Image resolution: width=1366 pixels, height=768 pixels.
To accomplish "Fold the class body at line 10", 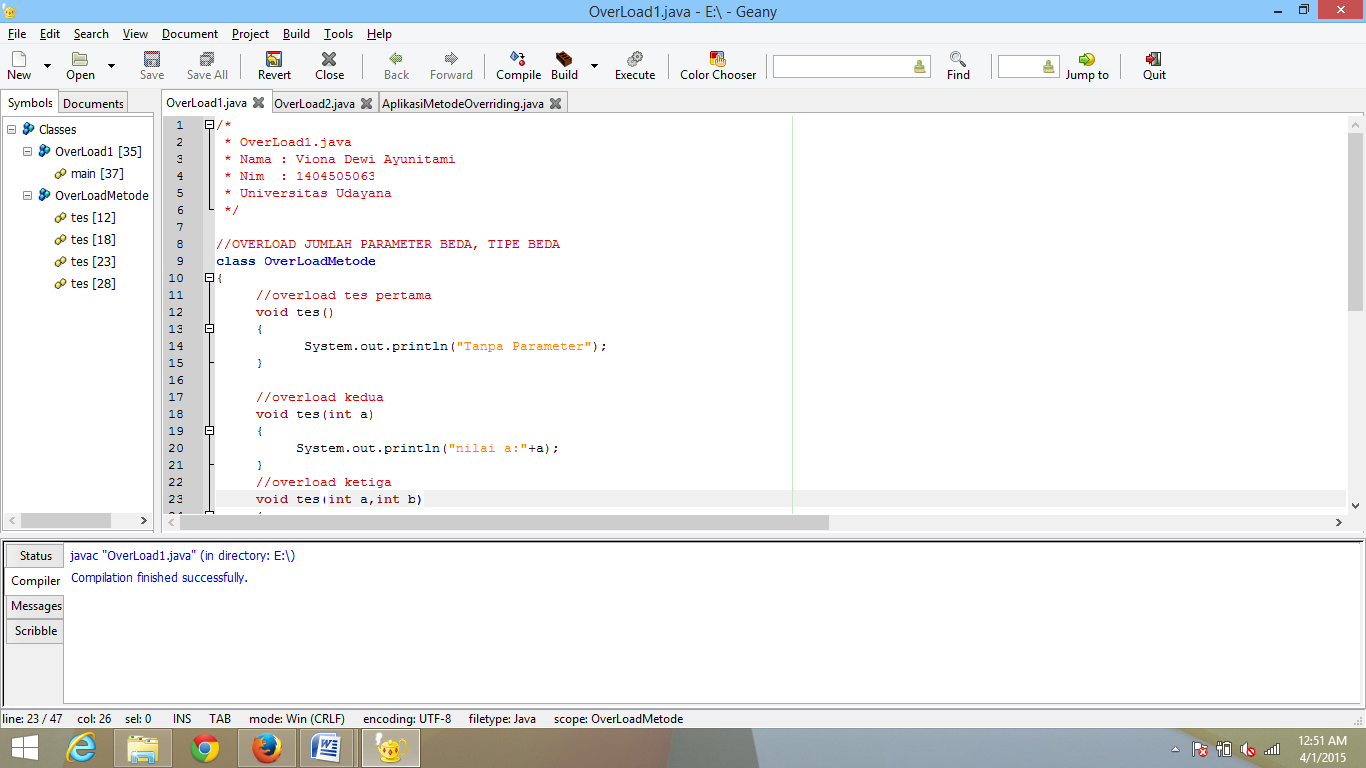I will click(x=209, y=278).
